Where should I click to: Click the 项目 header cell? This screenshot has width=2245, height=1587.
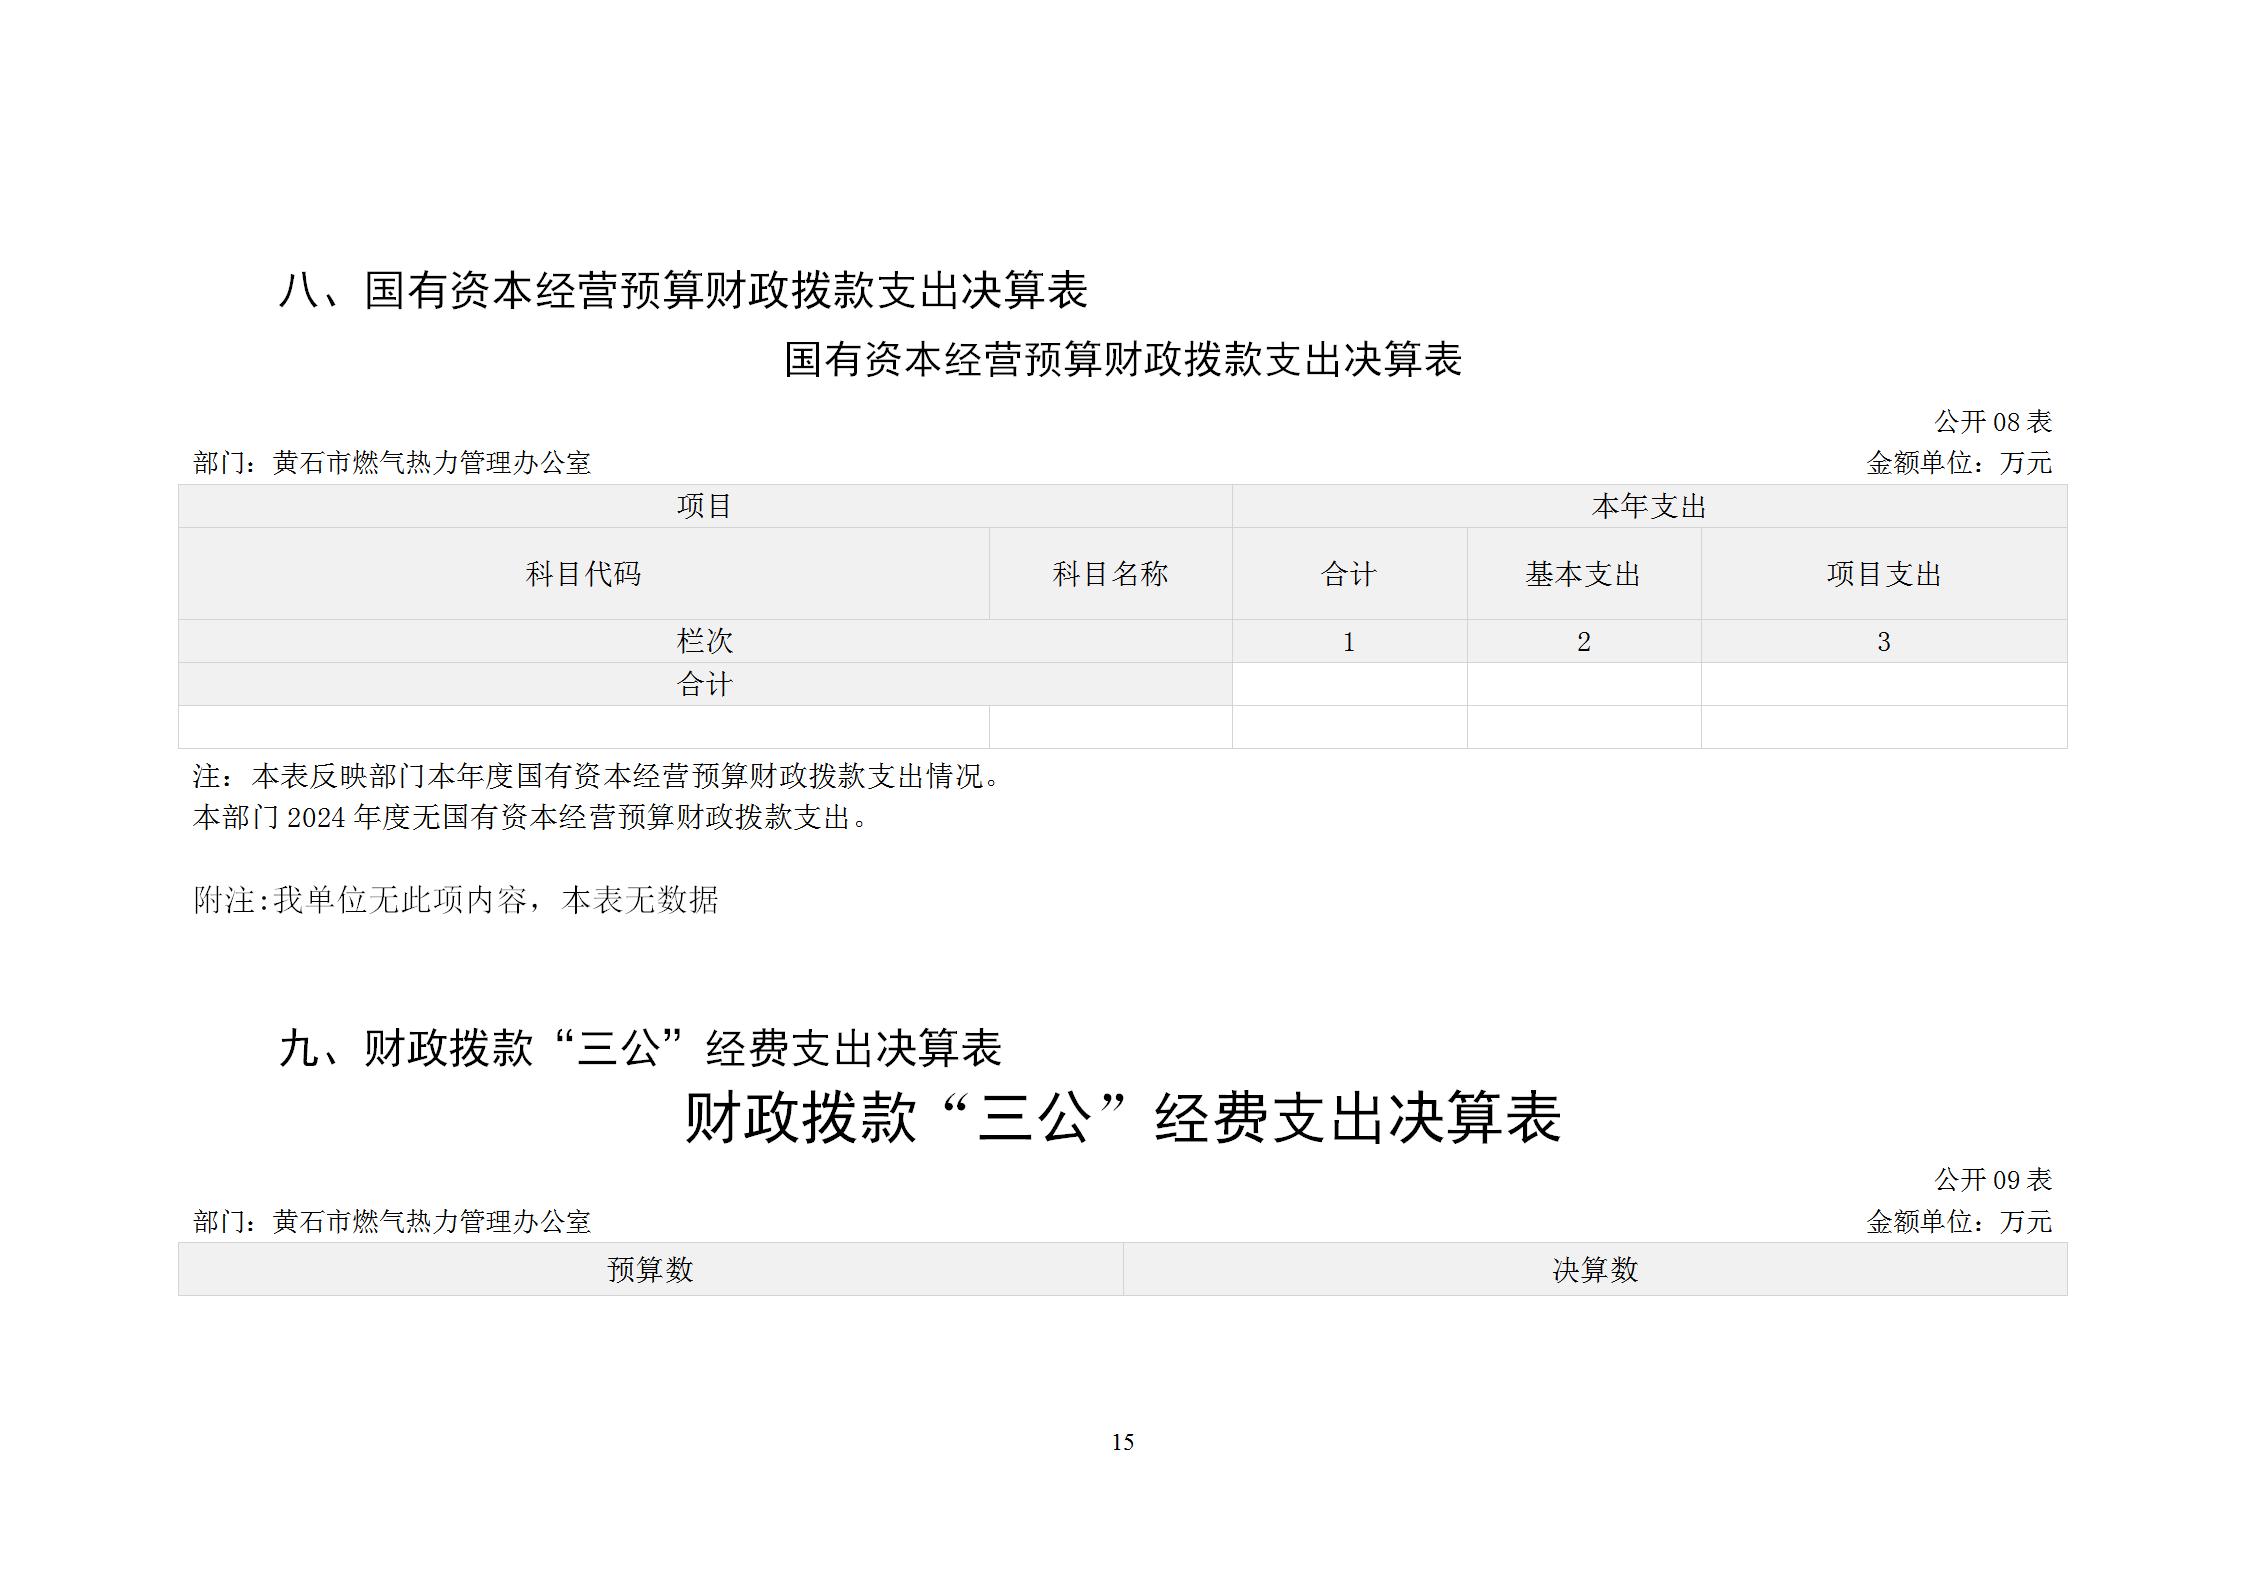point(704,506)
